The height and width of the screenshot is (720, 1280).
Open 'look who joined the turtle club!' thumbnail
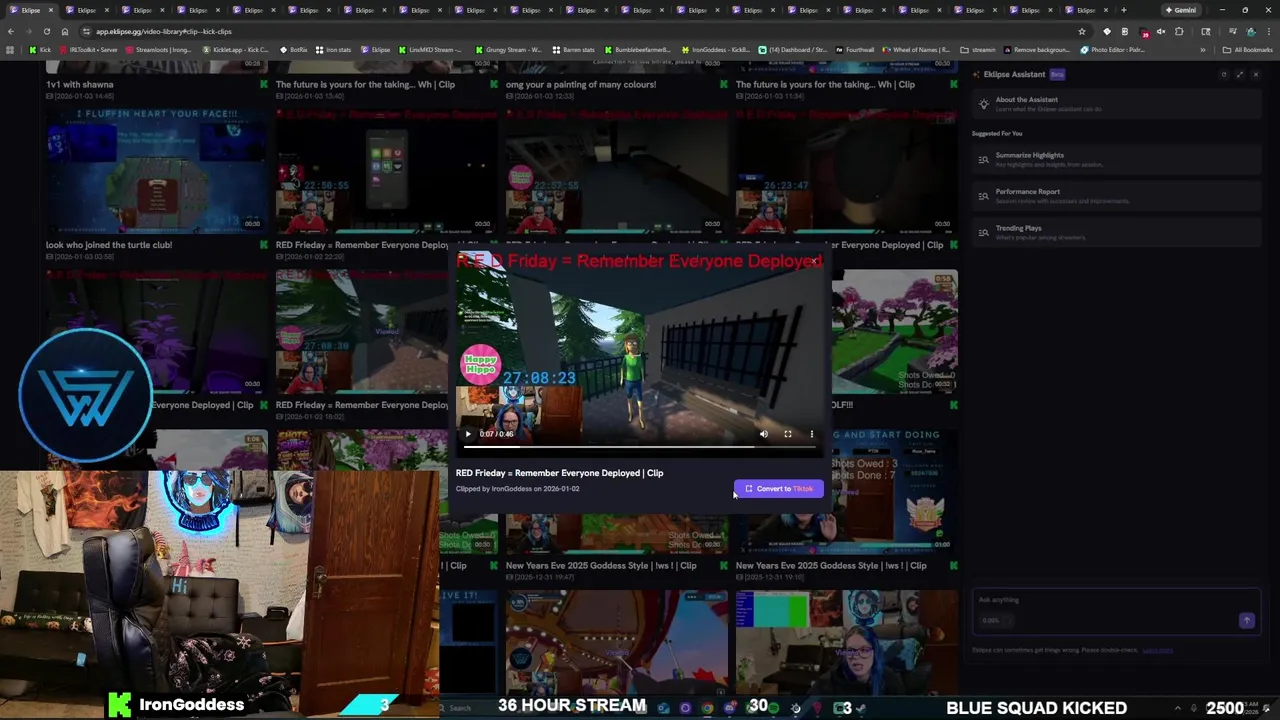[x=157, y=170]
